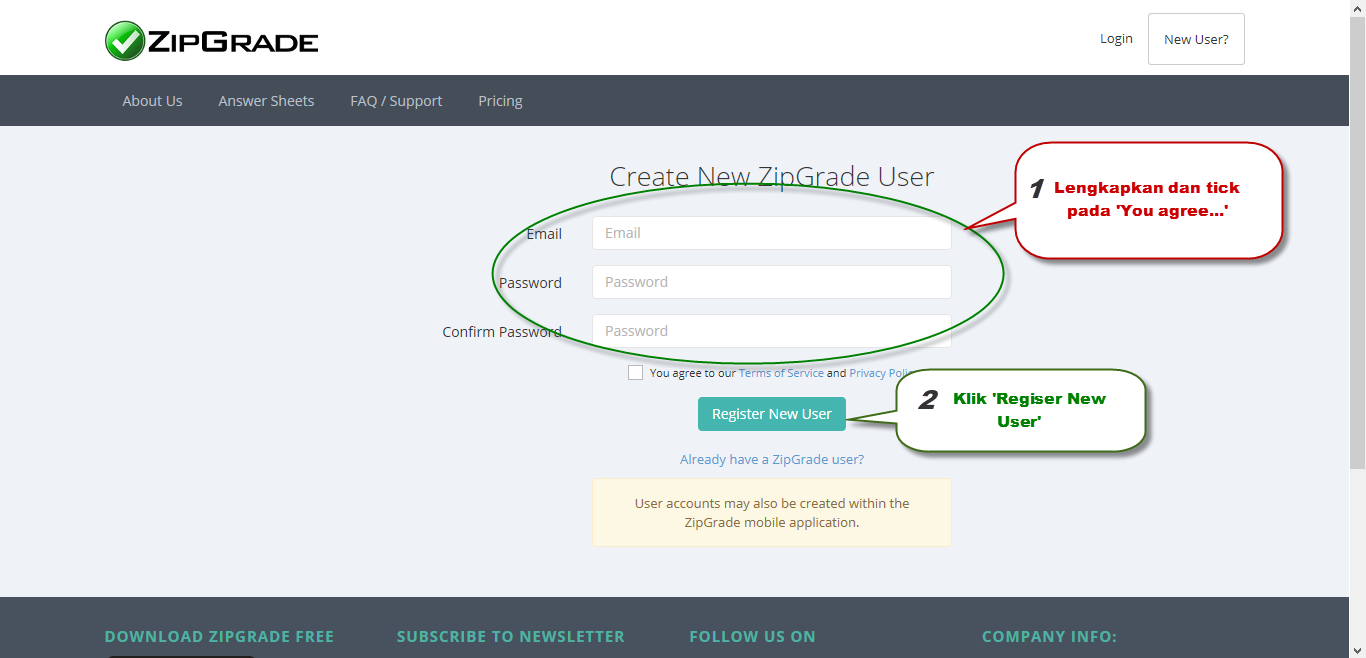
Task: Click Register New User button
Action: 772,414
